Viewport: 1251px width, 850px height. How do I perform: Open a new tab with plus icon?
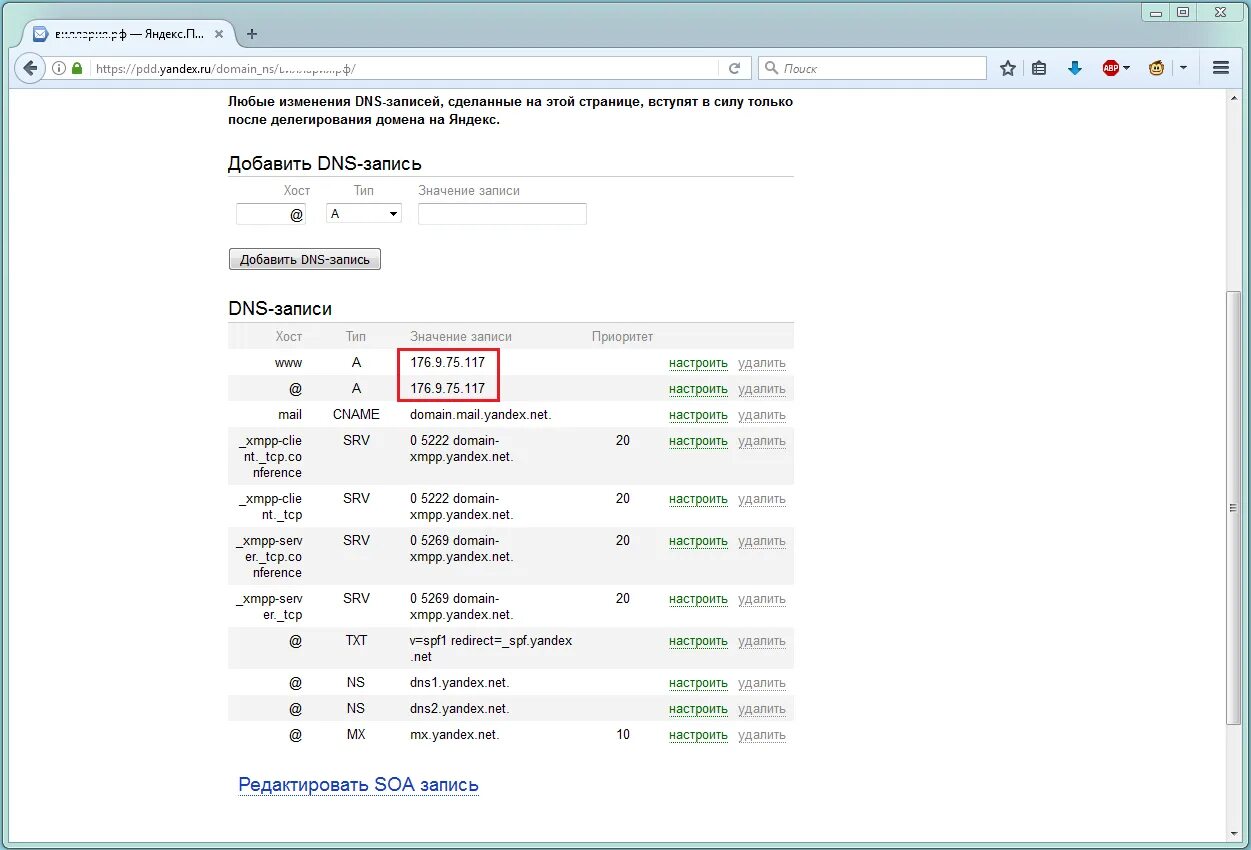[252, 34]
